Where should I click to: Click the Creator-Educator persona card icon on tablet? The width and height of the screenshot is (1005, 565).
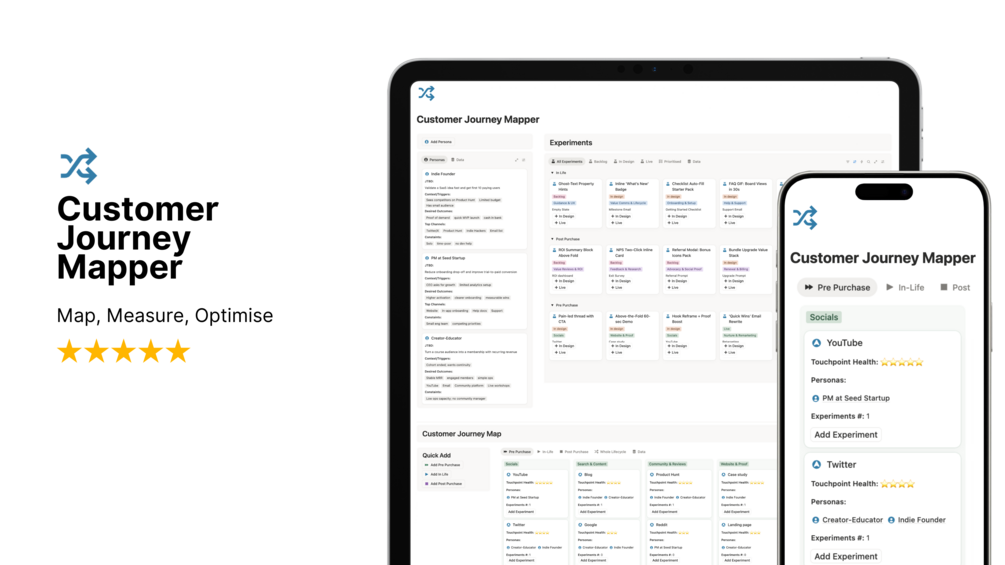pyautogui.click(x=427, y=338)
